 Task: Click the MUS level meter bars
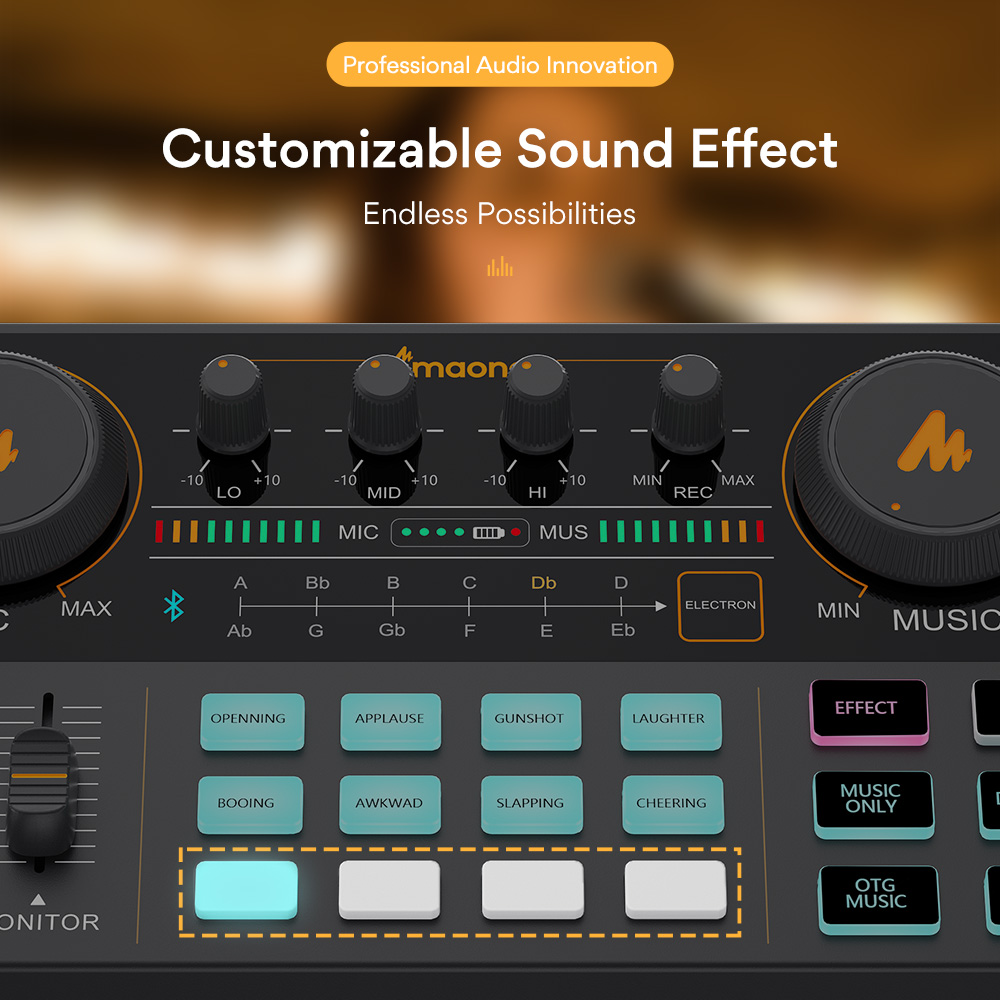pyautogui.click(x=682, y=531)
